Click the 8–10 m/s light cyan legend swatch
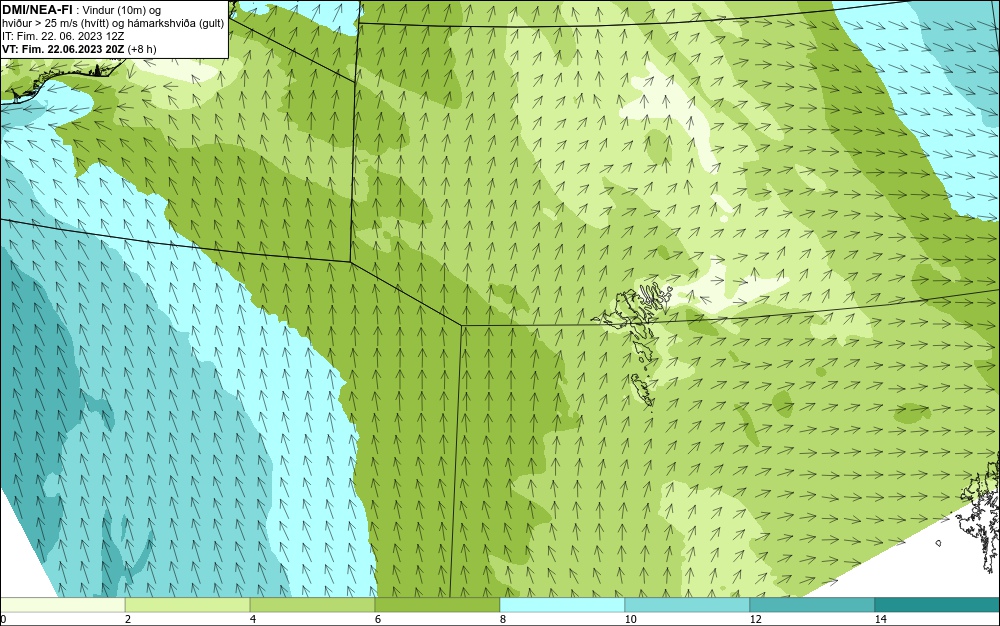Image resolution: width=1000 pixels, height=626 pixels. 562,605
